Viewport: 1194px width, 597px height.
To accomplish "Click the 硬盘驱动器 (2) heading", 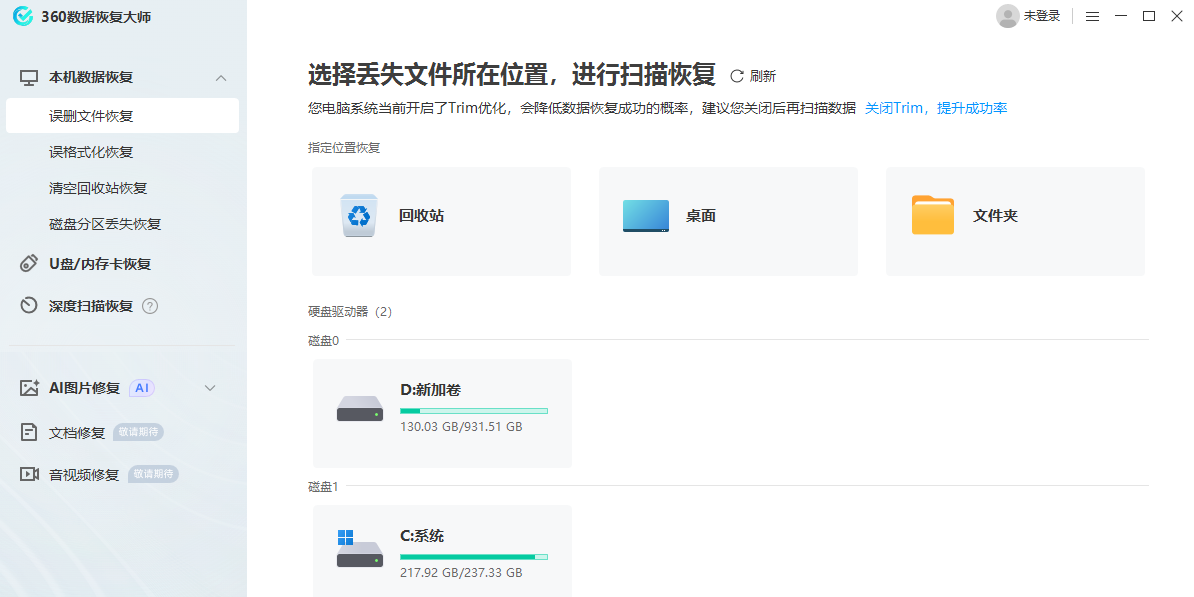I will 350,311.
